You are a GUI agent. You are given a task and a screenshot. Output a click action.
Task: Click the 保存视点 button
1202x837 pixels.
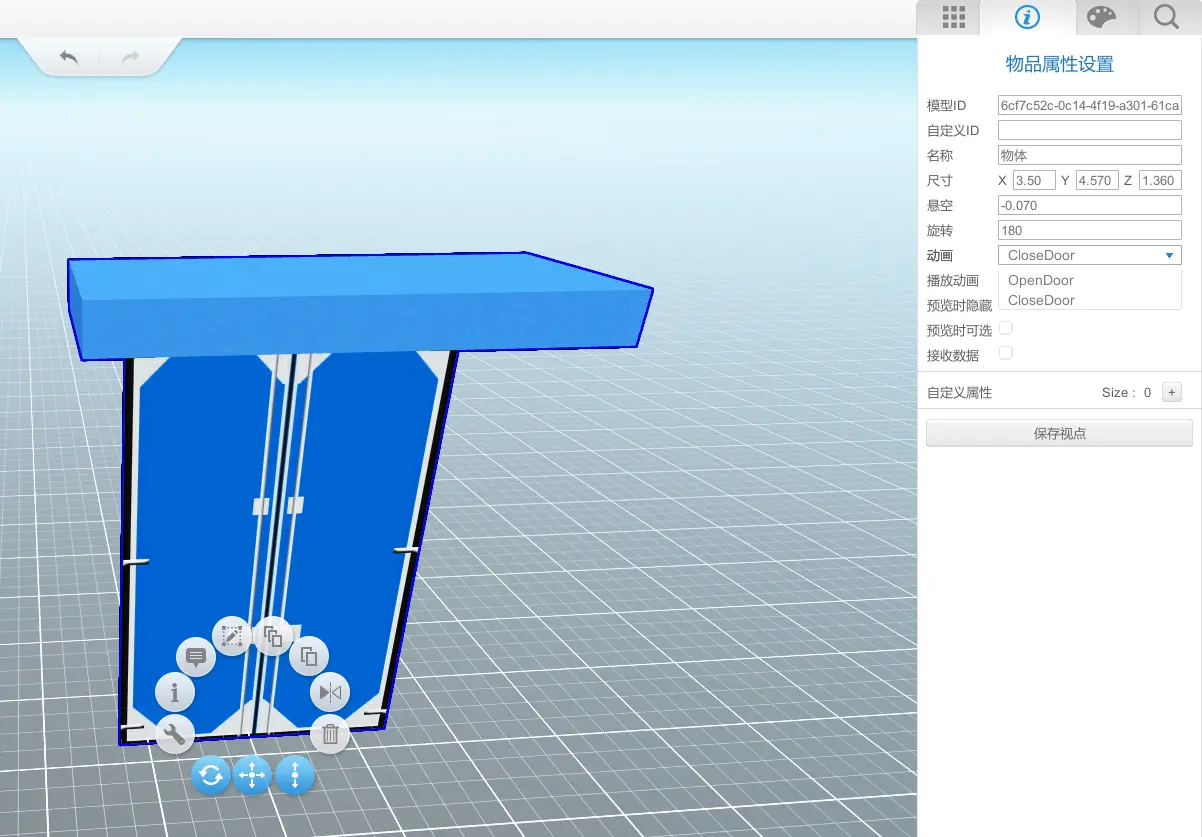point(1059,433)
